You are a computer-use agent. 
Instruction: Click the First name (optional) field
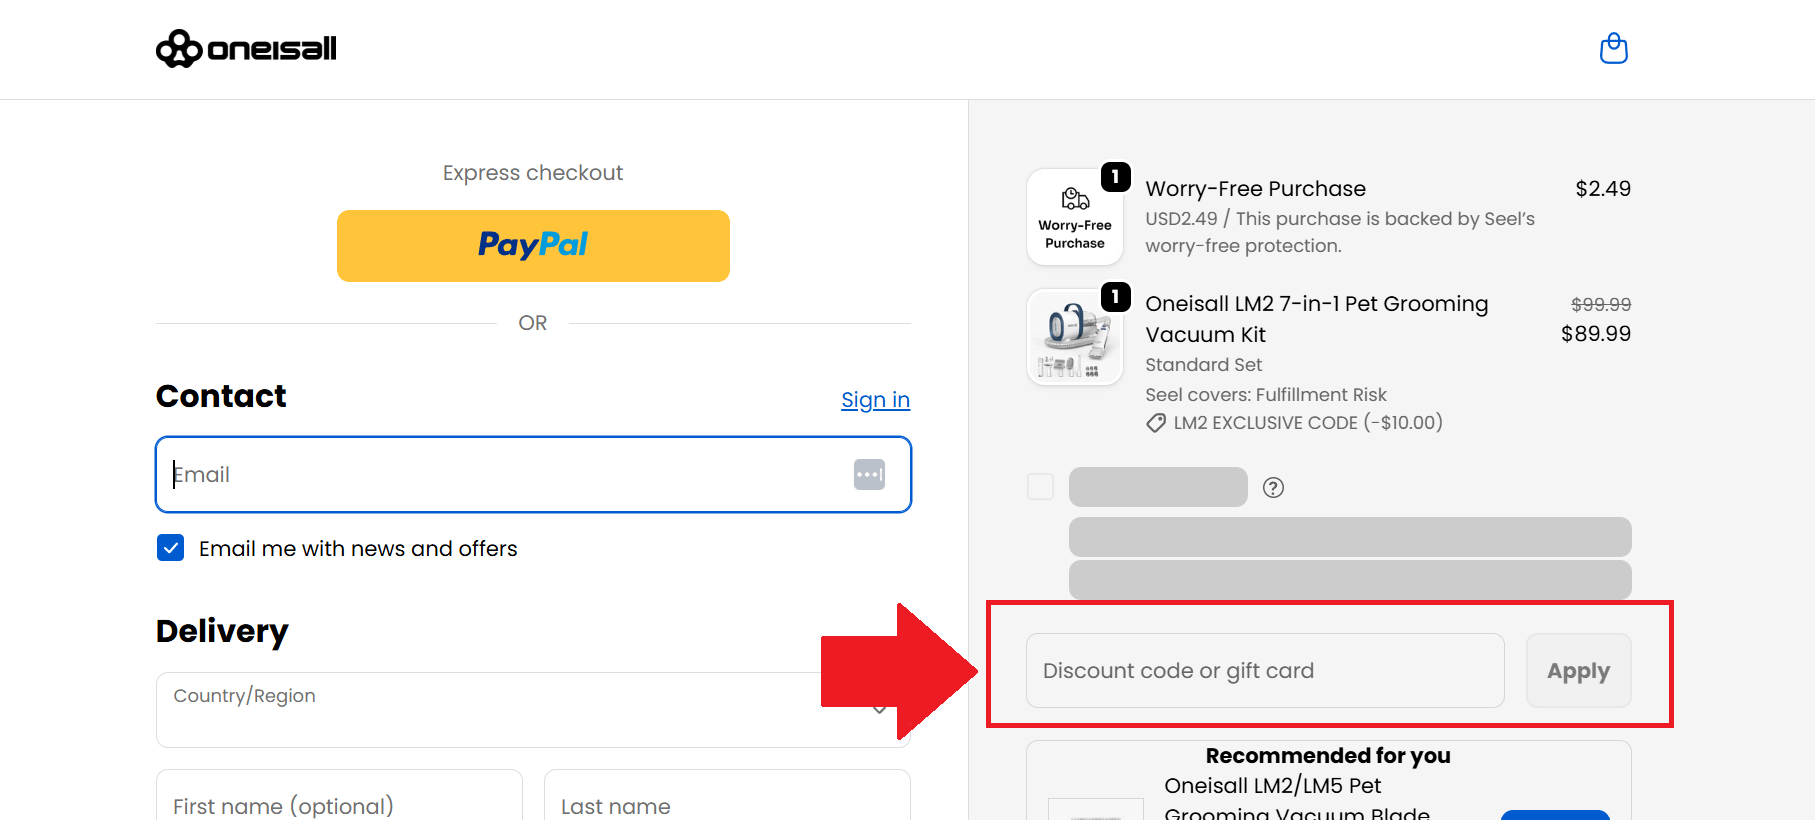pos(339,800)
